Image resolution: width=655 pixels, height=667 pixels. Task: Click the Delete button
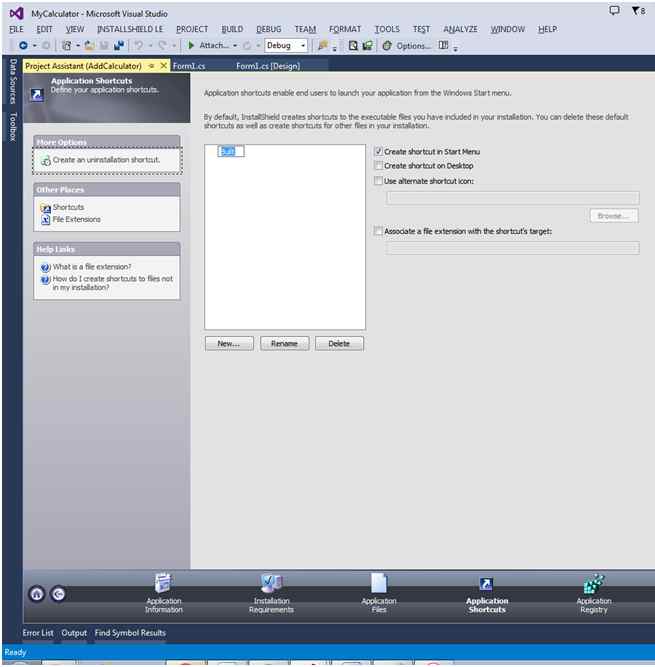(339, 344)
